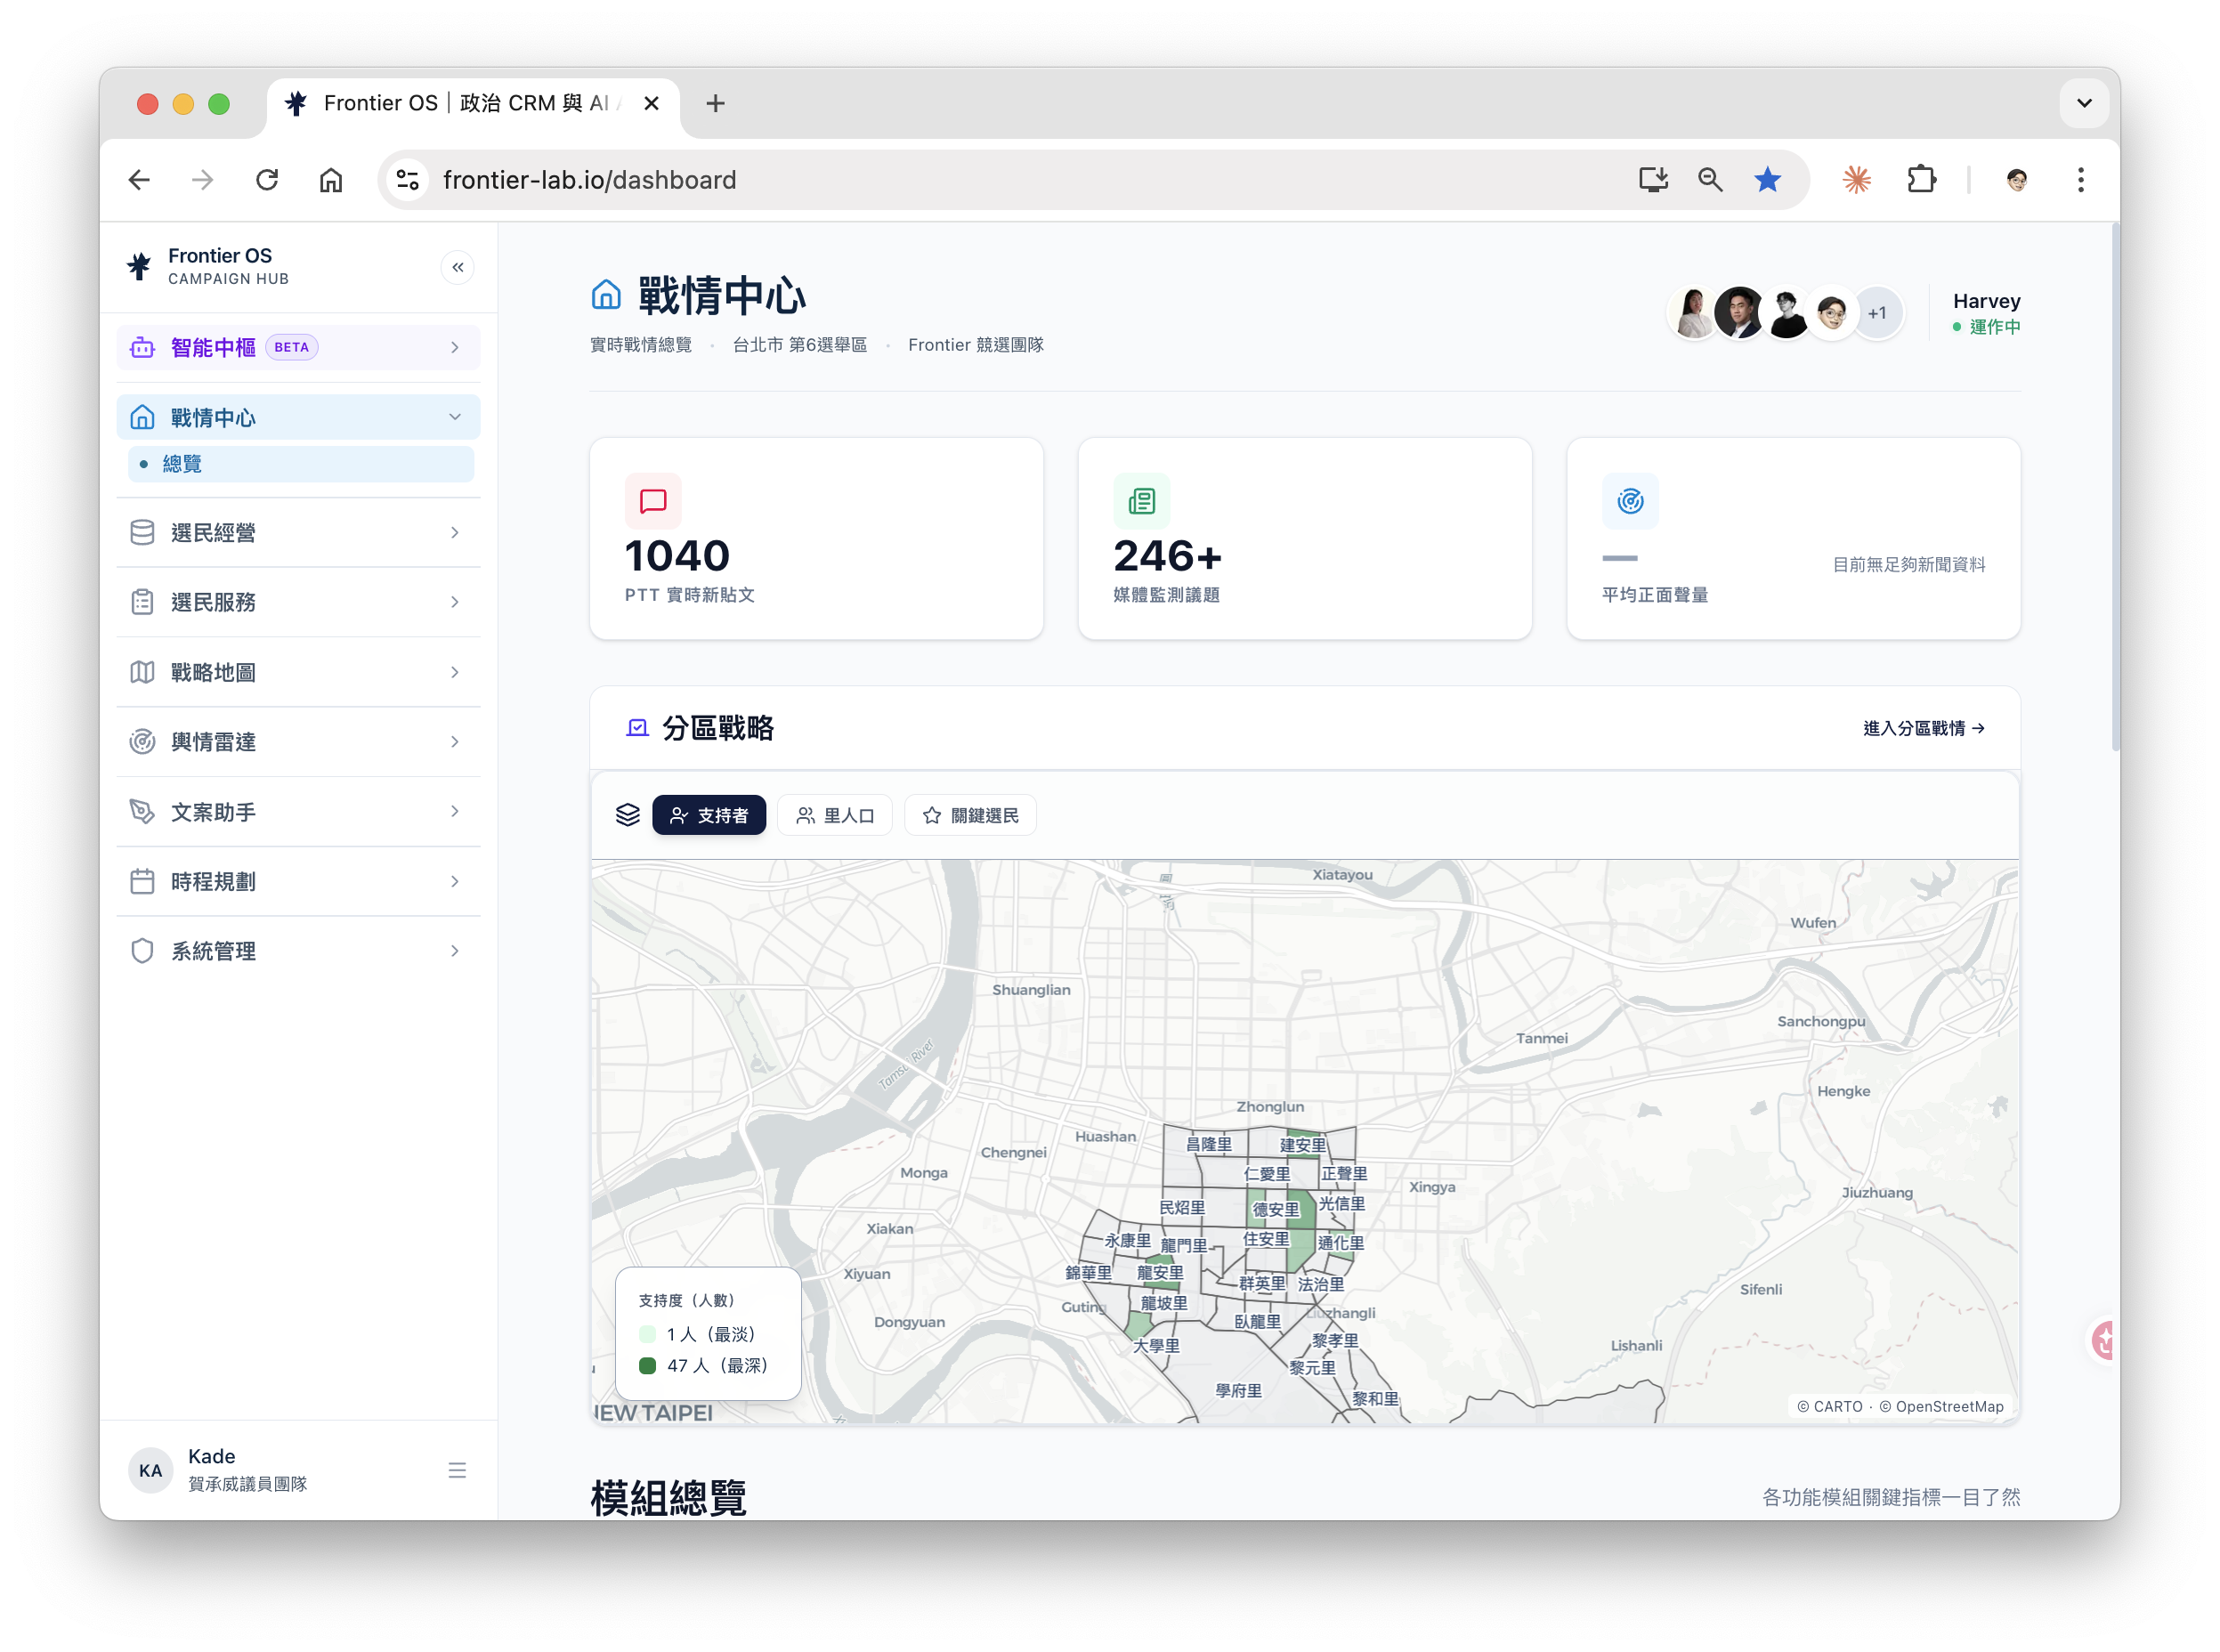Close the Frontier OS tab

click(651, 103)
